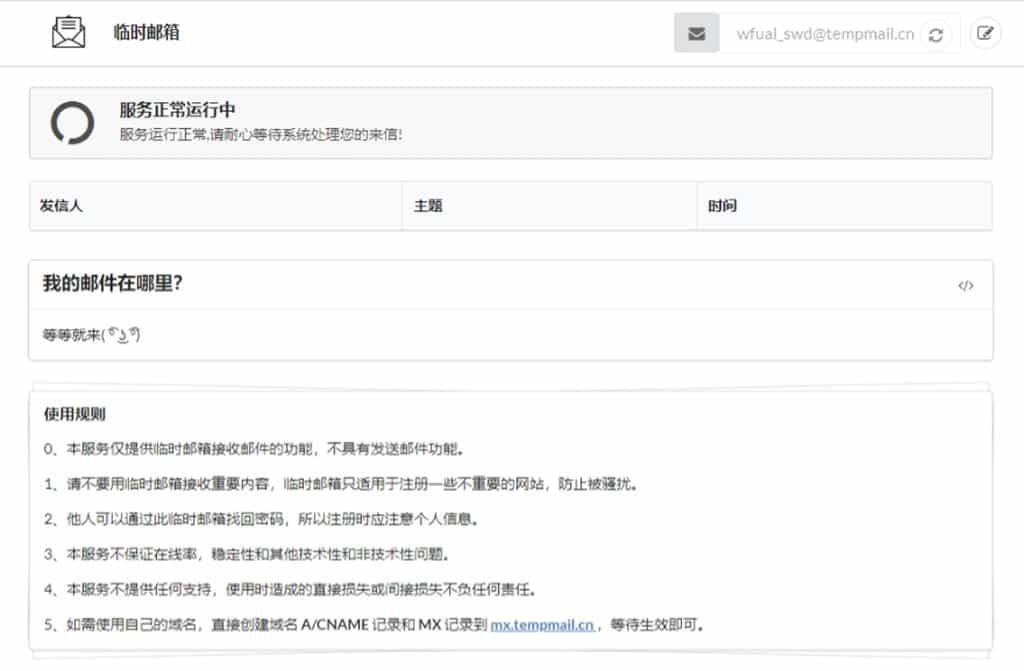Click the 服务正常运行中 status heading
This screenshot has height=671, width=1024.
click(x=177, y=110)
